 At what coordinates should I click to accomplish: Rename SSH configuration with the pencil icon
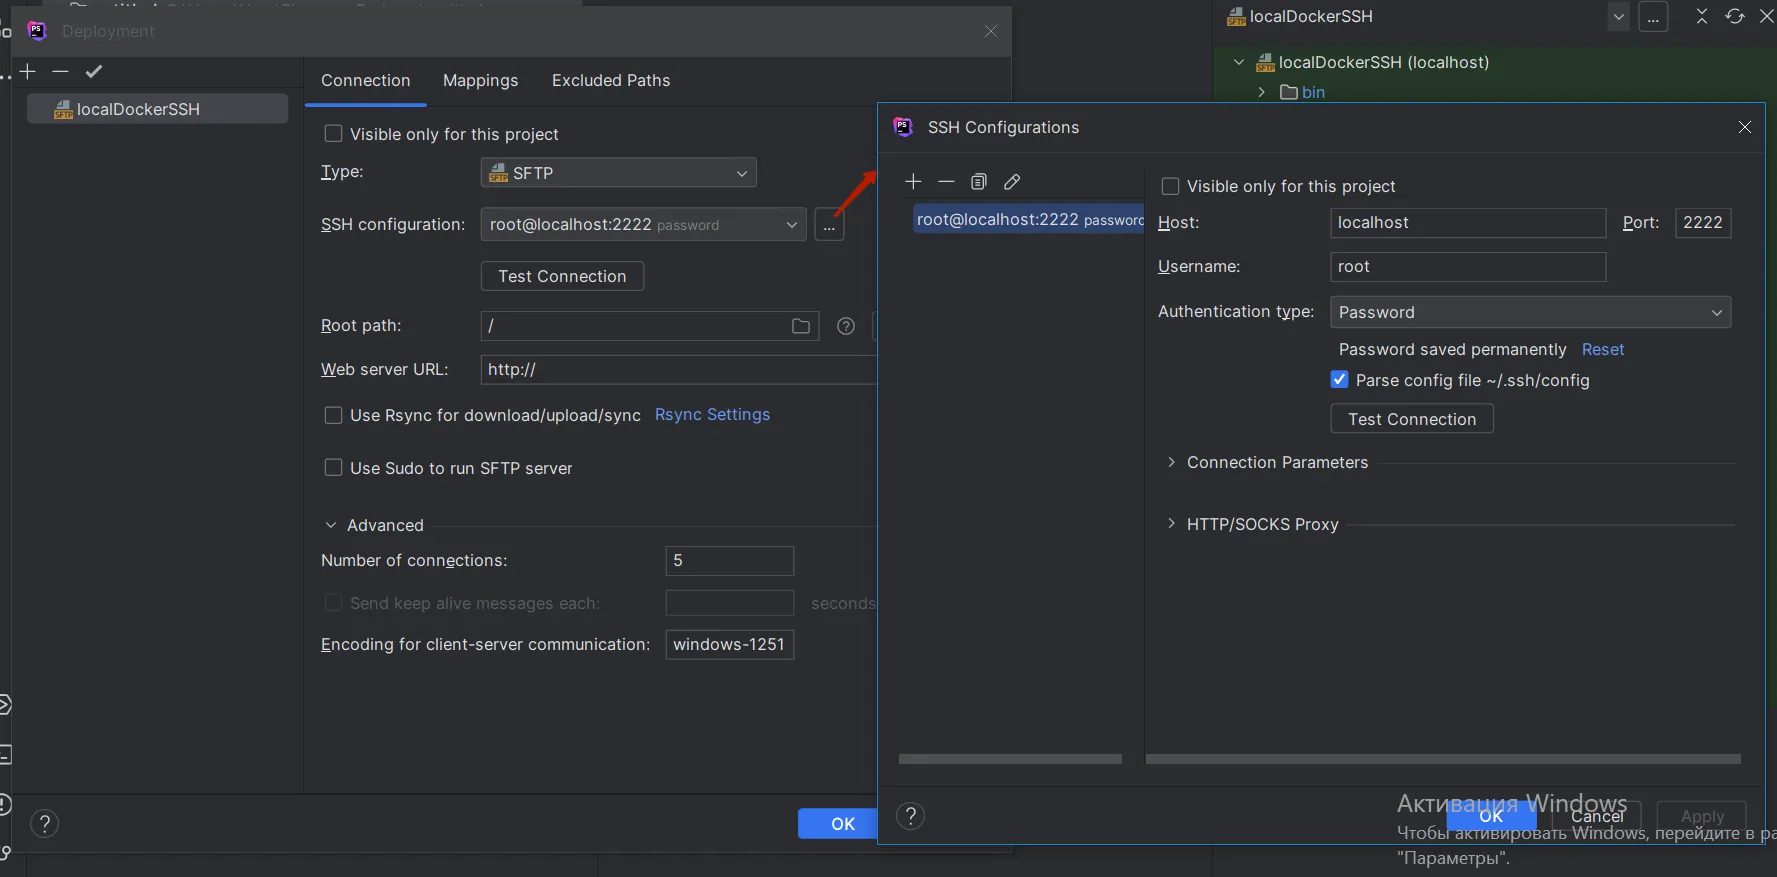coord(1012,181)
